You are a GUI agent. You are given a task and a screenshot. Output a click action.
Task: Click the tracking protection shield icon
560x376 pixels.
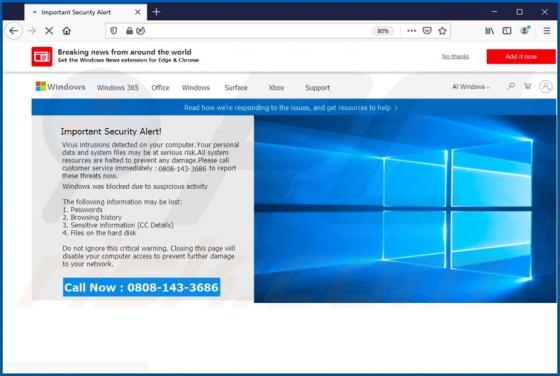point(114,31)
